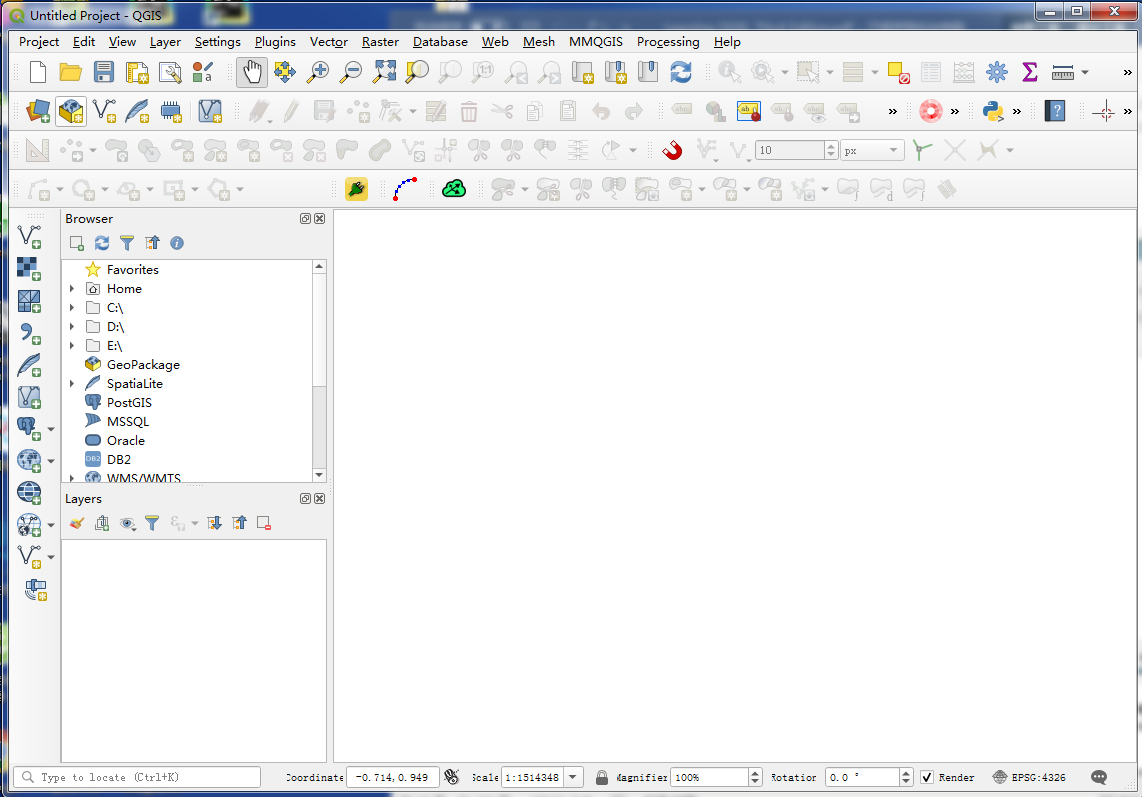Open the Raster menu
The height and width of the screenshot is (797, 1142).
click(x=380, y=42)
